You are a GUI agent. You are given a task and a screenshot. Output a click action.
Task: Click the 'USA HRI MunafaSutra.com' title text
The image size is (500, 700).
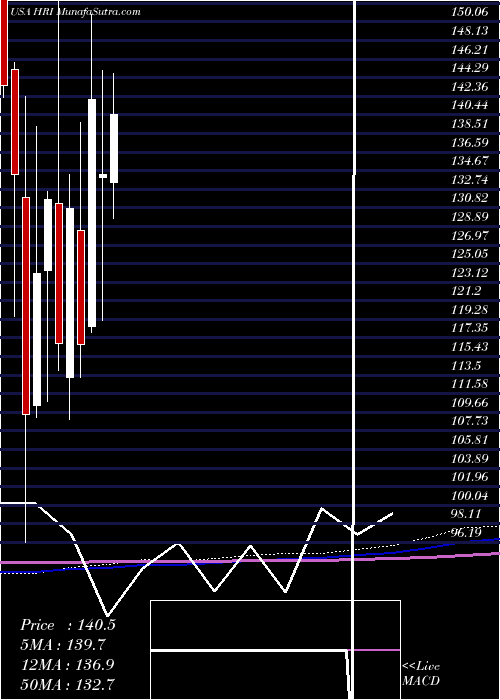(74, 12)
